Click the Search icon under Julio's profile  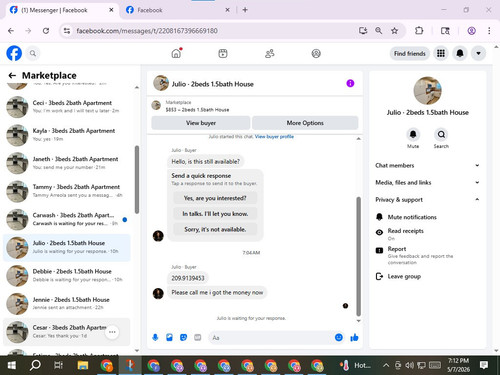441,134
